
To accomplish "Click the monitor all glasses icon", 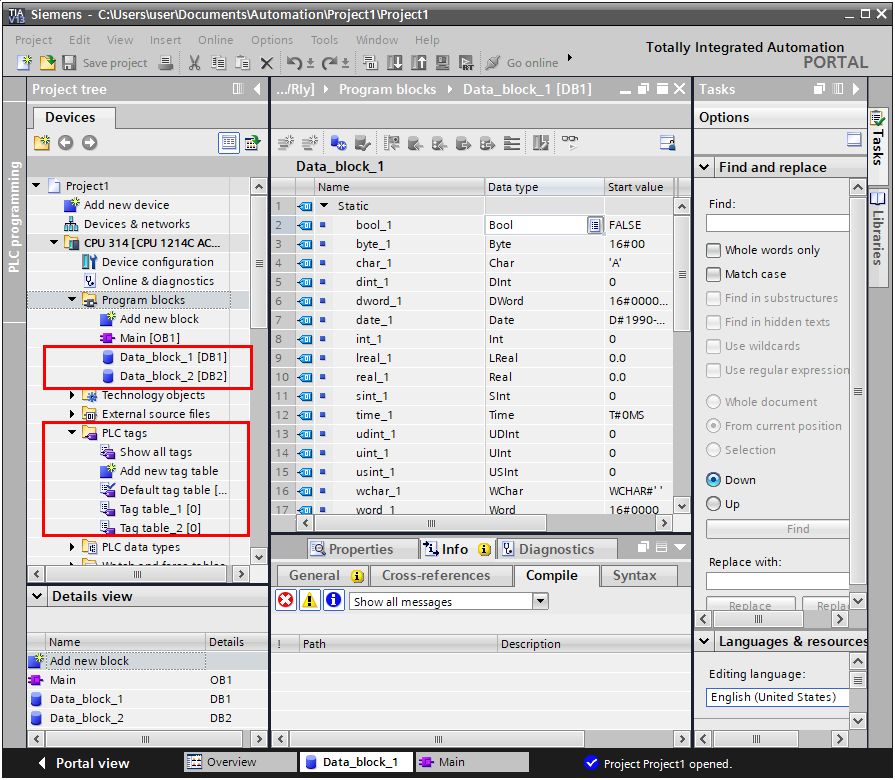I will [569, 143].
